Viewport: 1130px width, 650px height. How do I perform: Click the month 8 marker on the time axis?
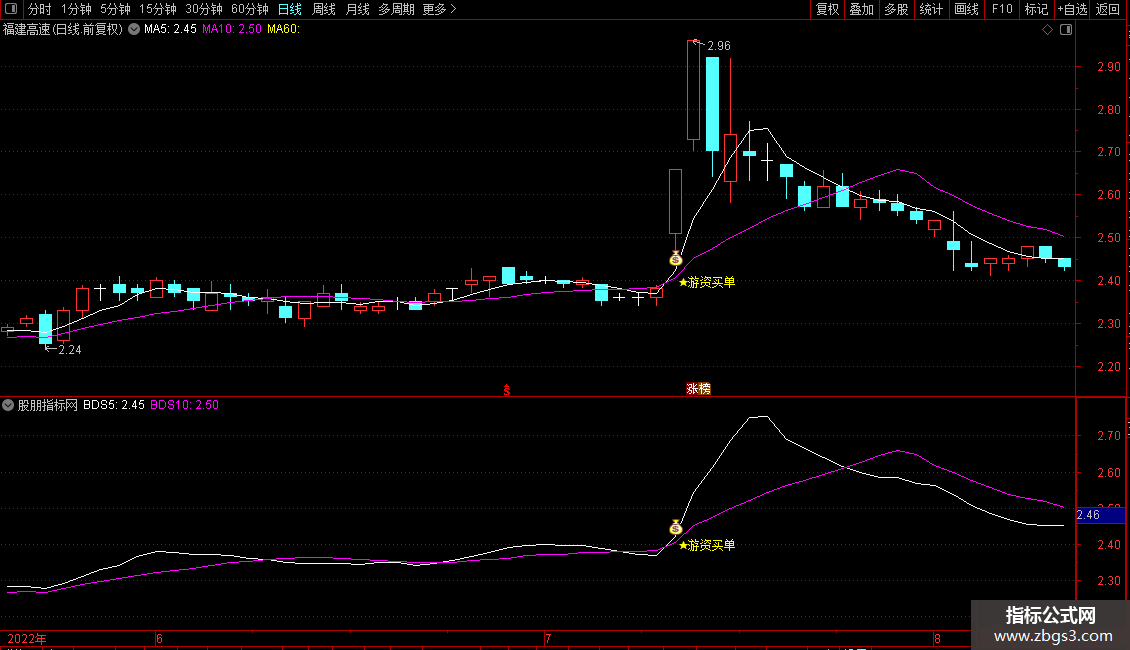937,638
